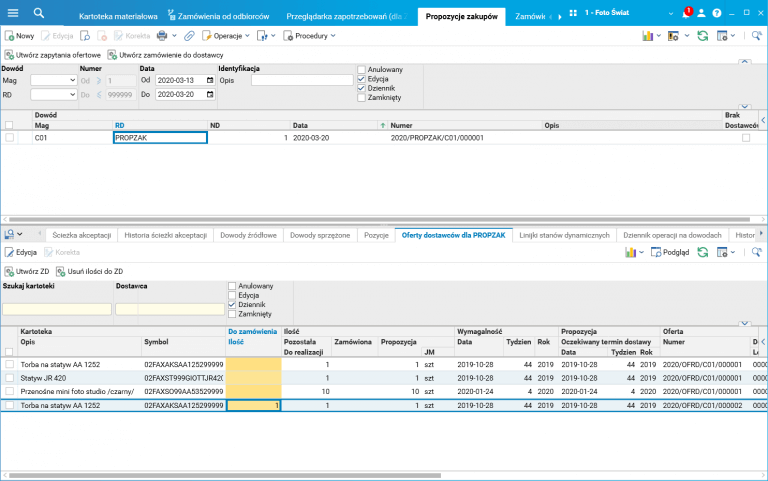Viewport: 768px width, 481px height.
Task: Open the Procedury dropdown menu
Action: point(310,35)
